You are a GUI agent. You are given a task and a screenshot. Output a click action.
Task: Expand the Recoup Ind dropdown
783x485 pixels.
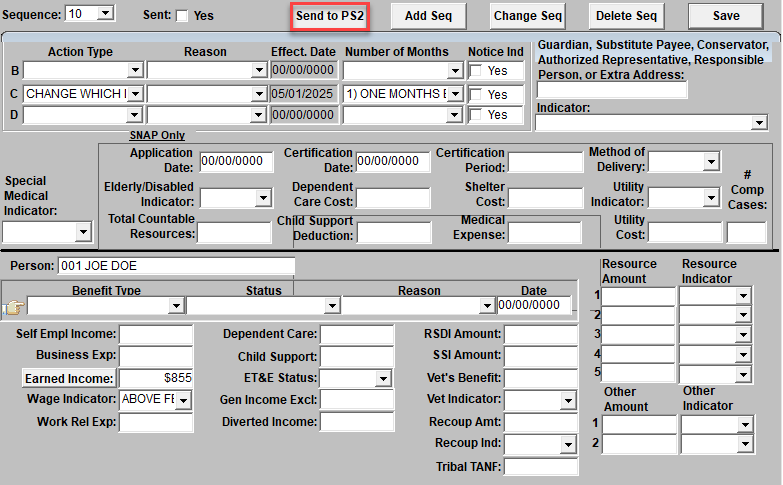[x=568, y=444]
